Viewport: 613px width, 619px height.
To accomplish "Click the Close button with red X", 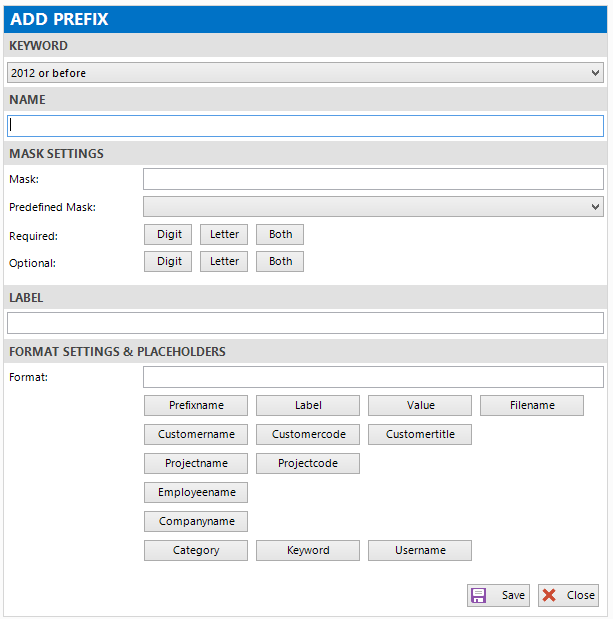I will [x=568, y=595].
